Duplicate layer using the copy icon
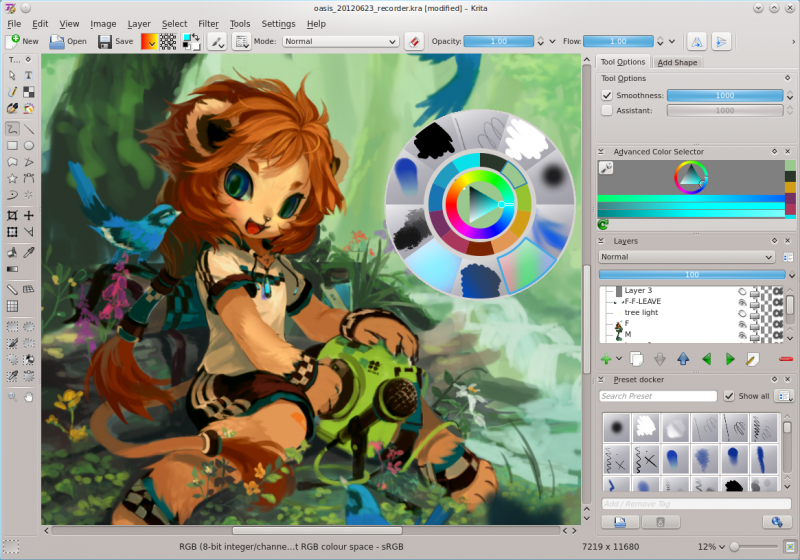This screenshot has width=800, height=560. pyautogui.click(x=637, y=359)
